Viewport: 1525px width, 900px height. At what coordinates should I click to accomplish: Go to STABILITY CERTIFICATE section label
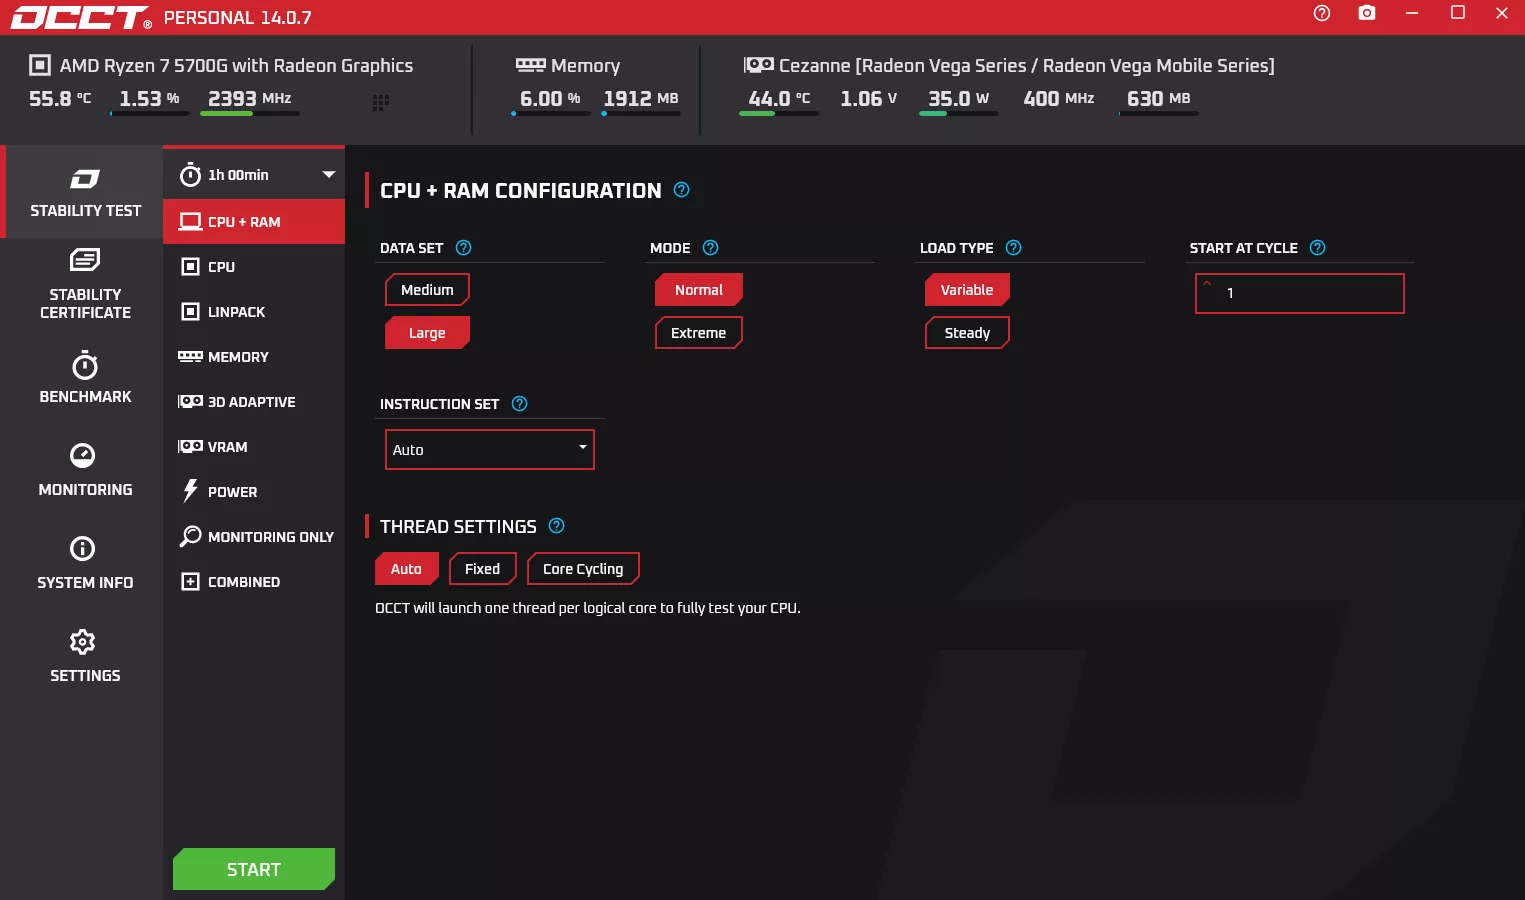point(85,304)
